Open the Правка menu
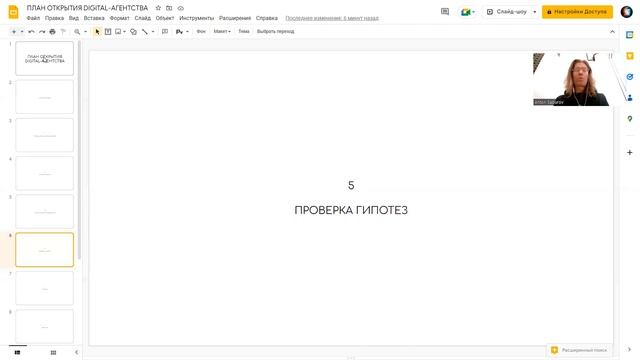This screenshot has height=360, width=640. point(54,18)
